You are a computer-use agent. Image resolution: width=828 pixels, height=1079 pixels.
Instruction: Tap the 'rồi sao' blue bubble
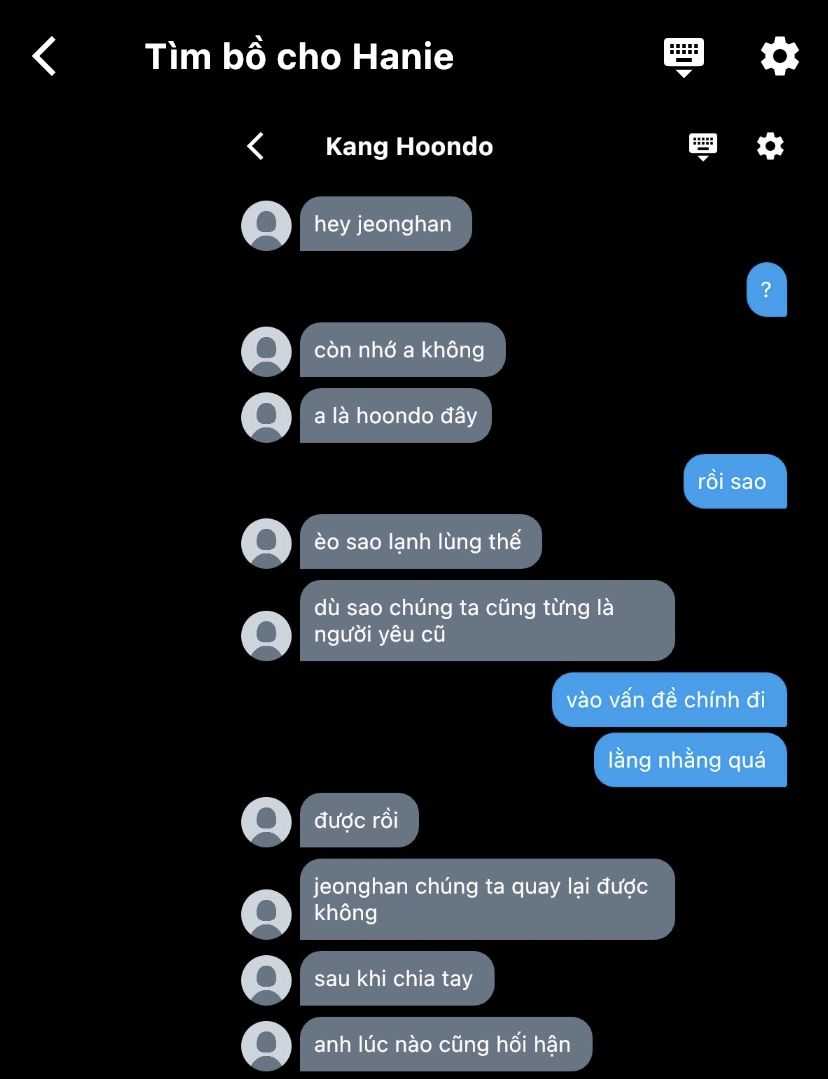(734, 481)
